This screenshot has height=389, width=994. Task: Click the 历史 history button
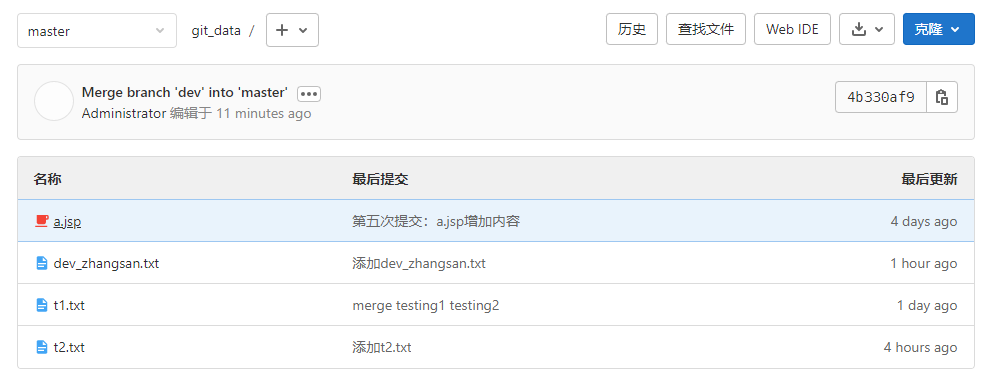tap(632, 29)
